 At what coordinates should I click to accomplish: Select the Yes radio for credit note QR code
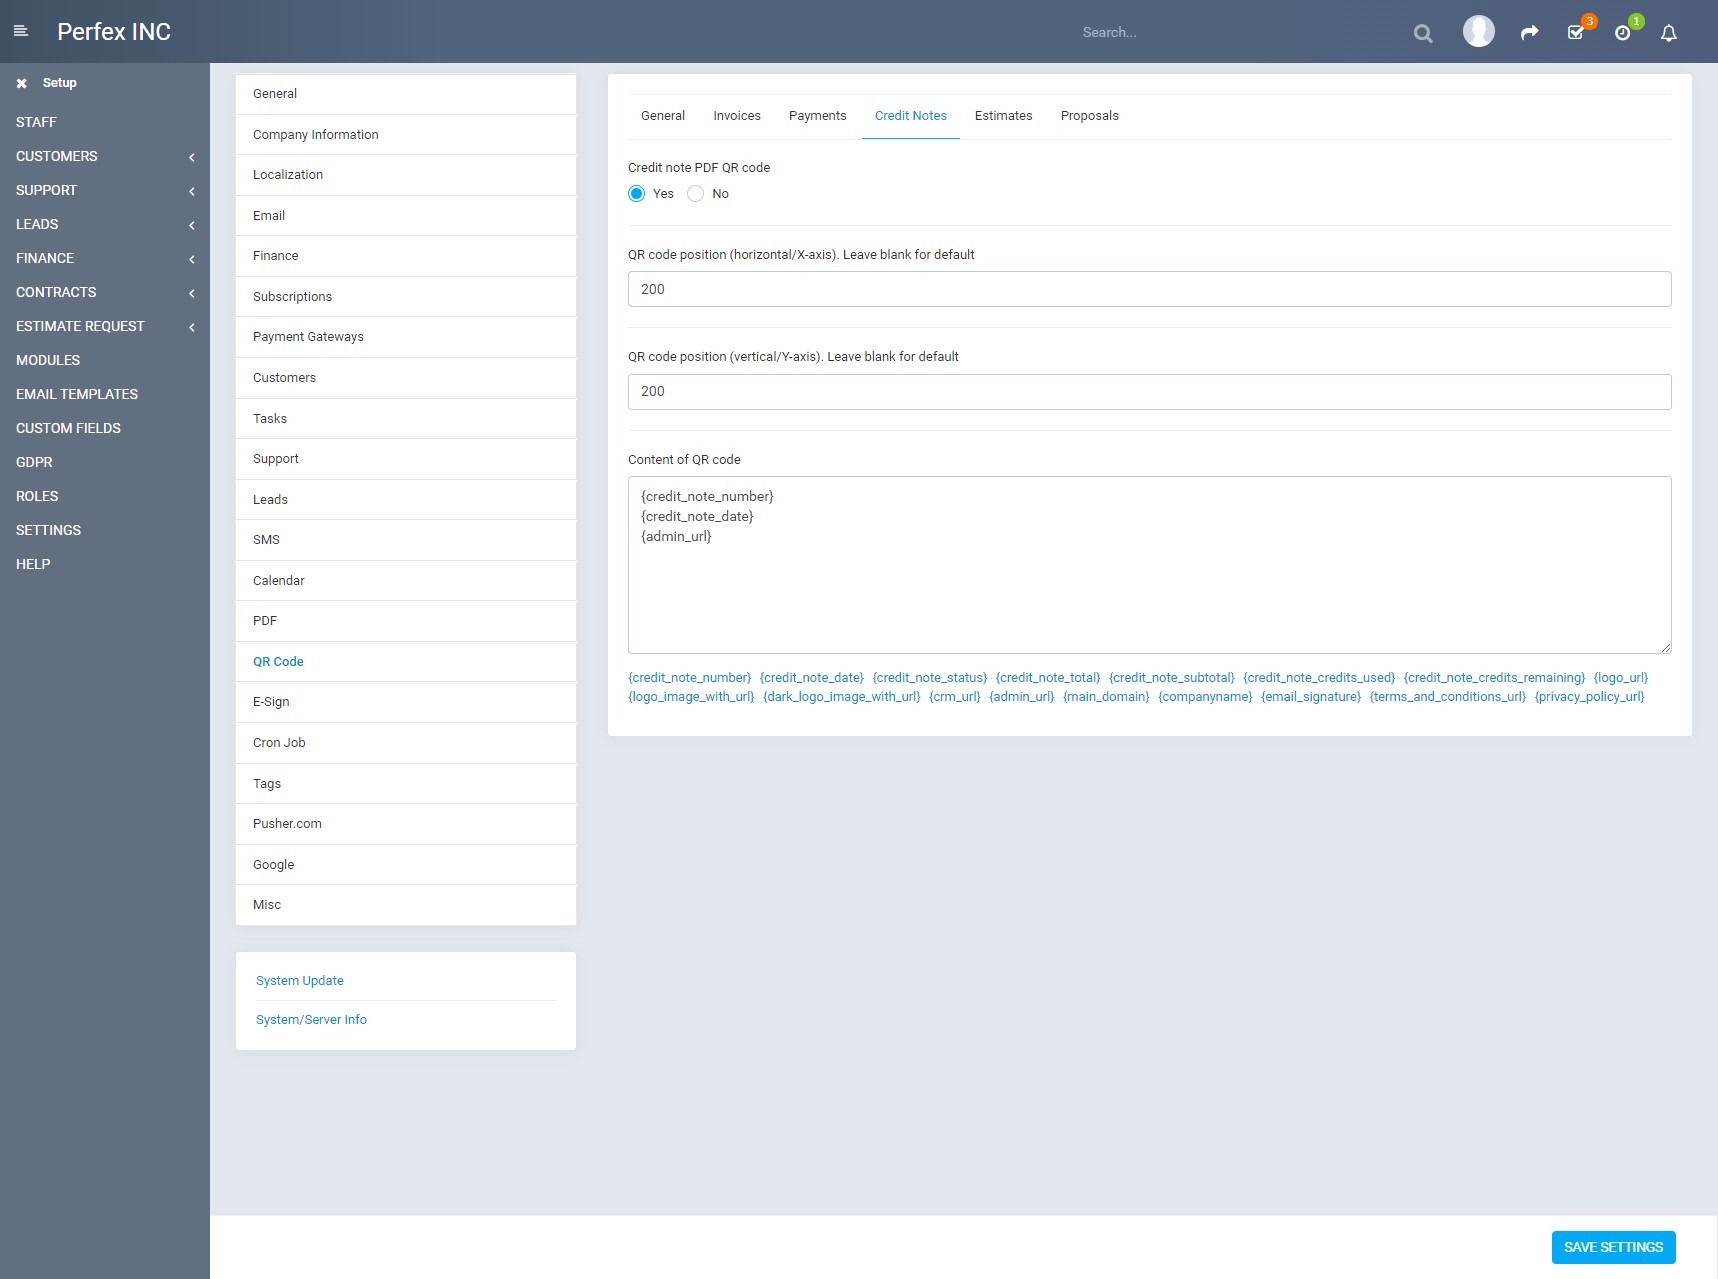tap(636, 193)
